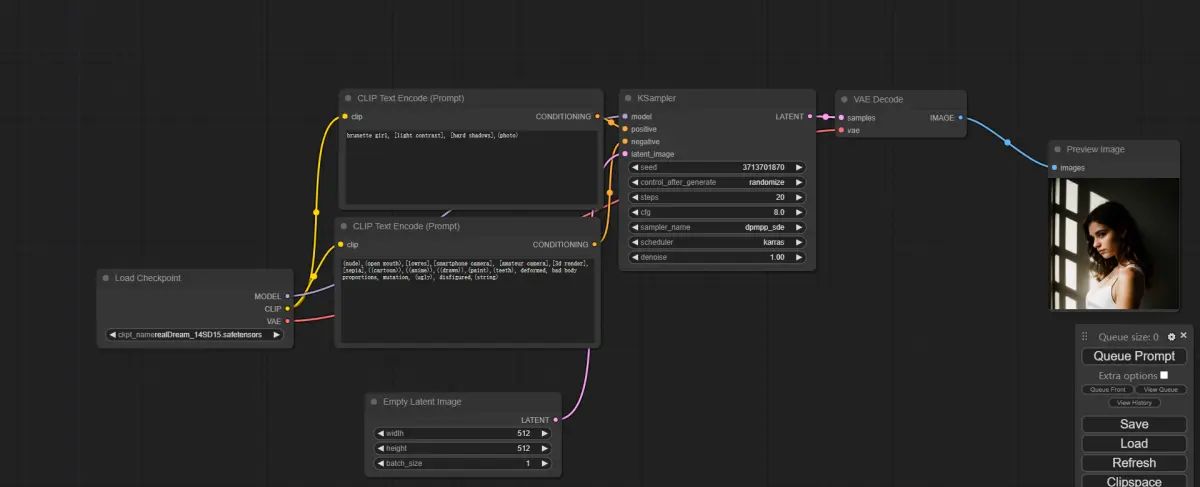Enable the Extra options checkbox
This screenshot has height=487, width=1200.
pyautogui.click(x=1164, y=375)
